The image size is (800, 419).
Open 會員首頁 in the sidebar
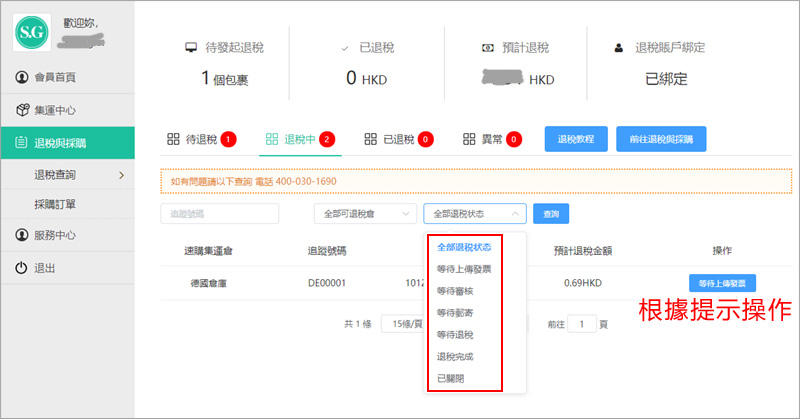coord(54,77)
